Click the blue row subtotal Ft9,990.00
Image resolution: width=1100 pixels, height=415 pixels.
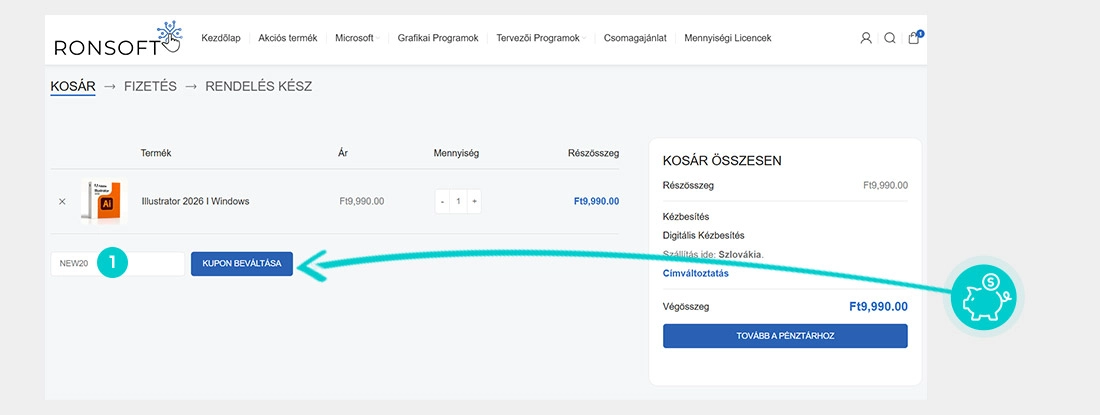coord(596,201)
